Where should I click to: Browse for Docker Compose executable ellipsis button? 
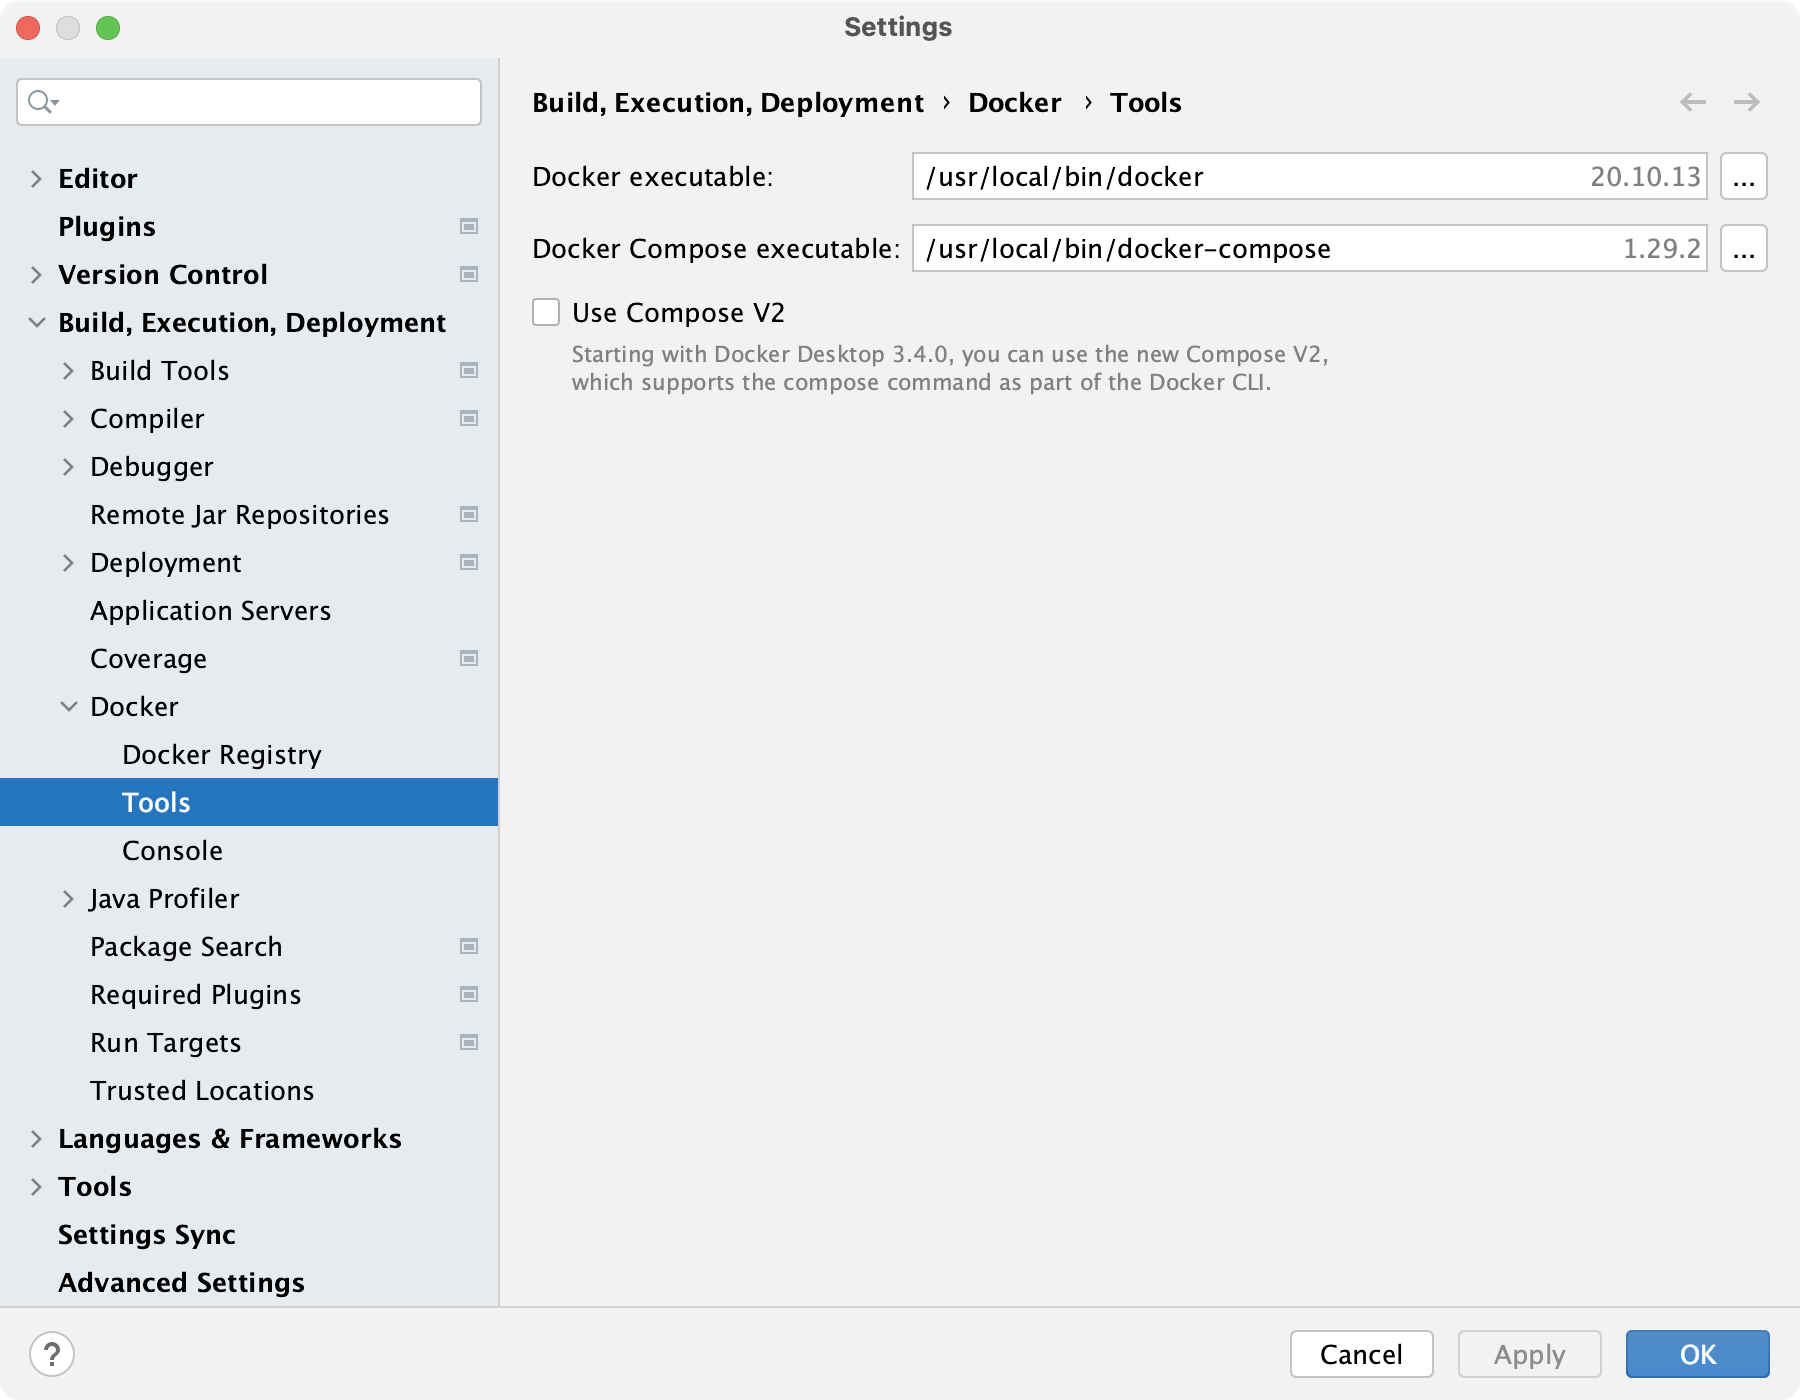coord(1744,249)
